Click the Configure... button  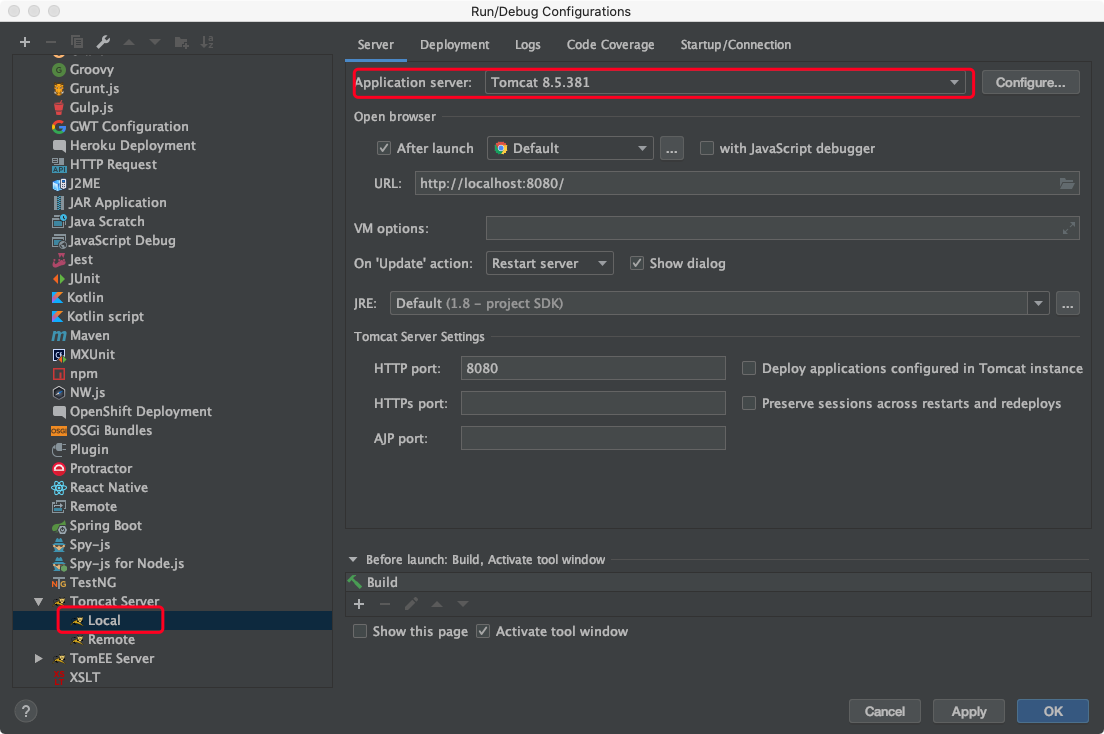1030,82
